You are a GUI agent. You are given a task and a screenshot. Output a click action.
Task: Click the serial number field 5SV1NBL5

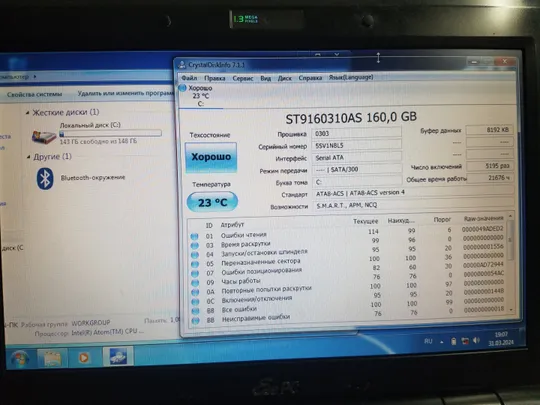pyautogui.click(x=356, y=145)
